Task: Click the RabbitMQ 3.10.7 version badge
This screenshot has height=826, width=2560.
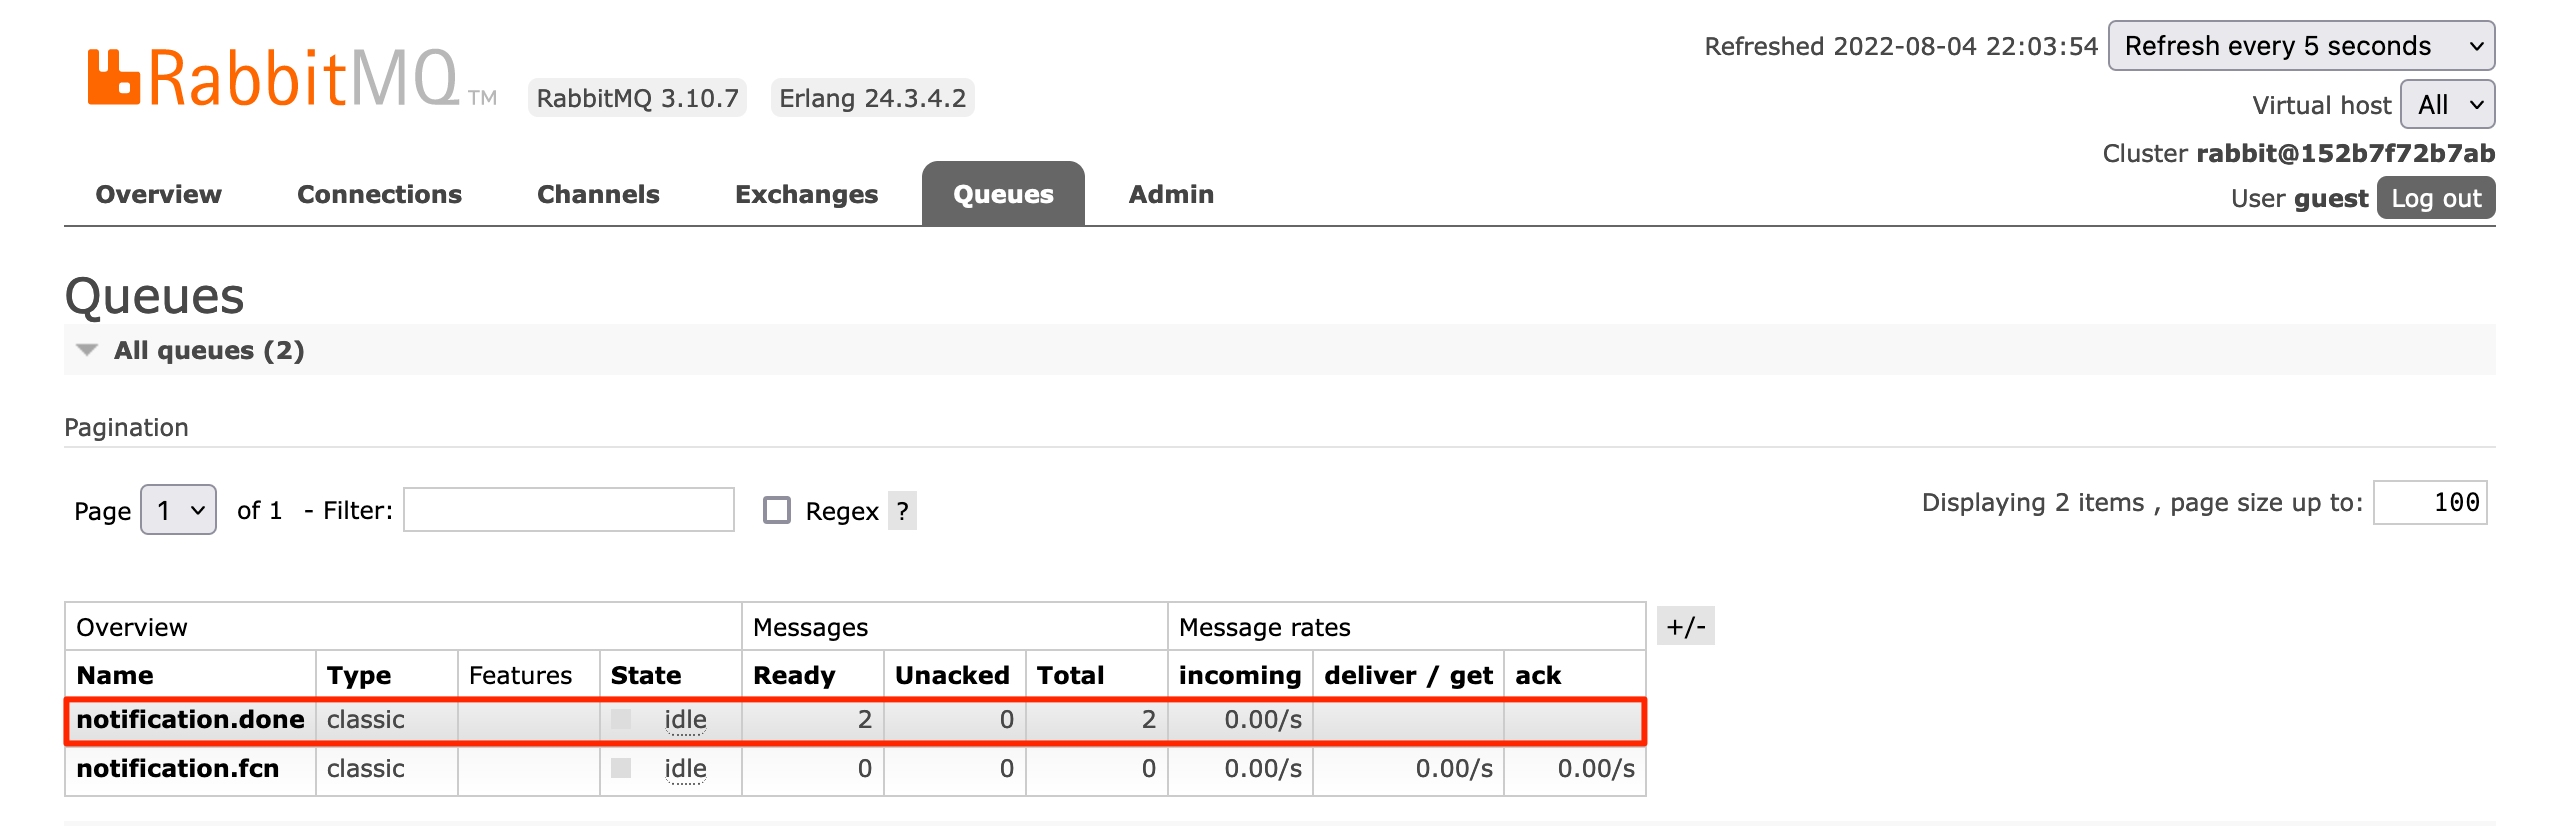Action: pyautogui.click(x=637, y=97)
